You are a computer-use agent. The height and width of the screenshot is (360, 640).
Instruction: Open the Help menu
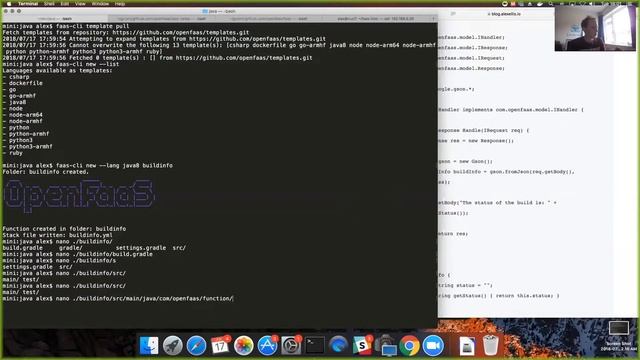tap(120, 3)
